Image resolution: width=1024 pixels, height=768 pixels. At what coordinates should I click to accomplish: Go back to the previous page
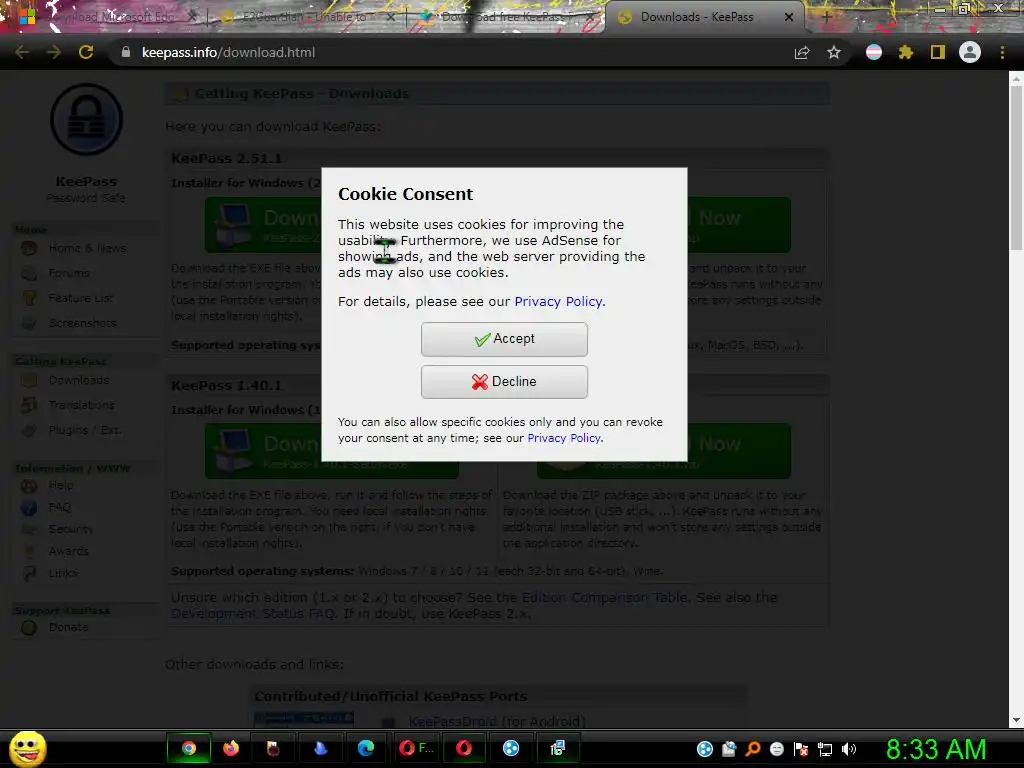(x=22, y=52)
